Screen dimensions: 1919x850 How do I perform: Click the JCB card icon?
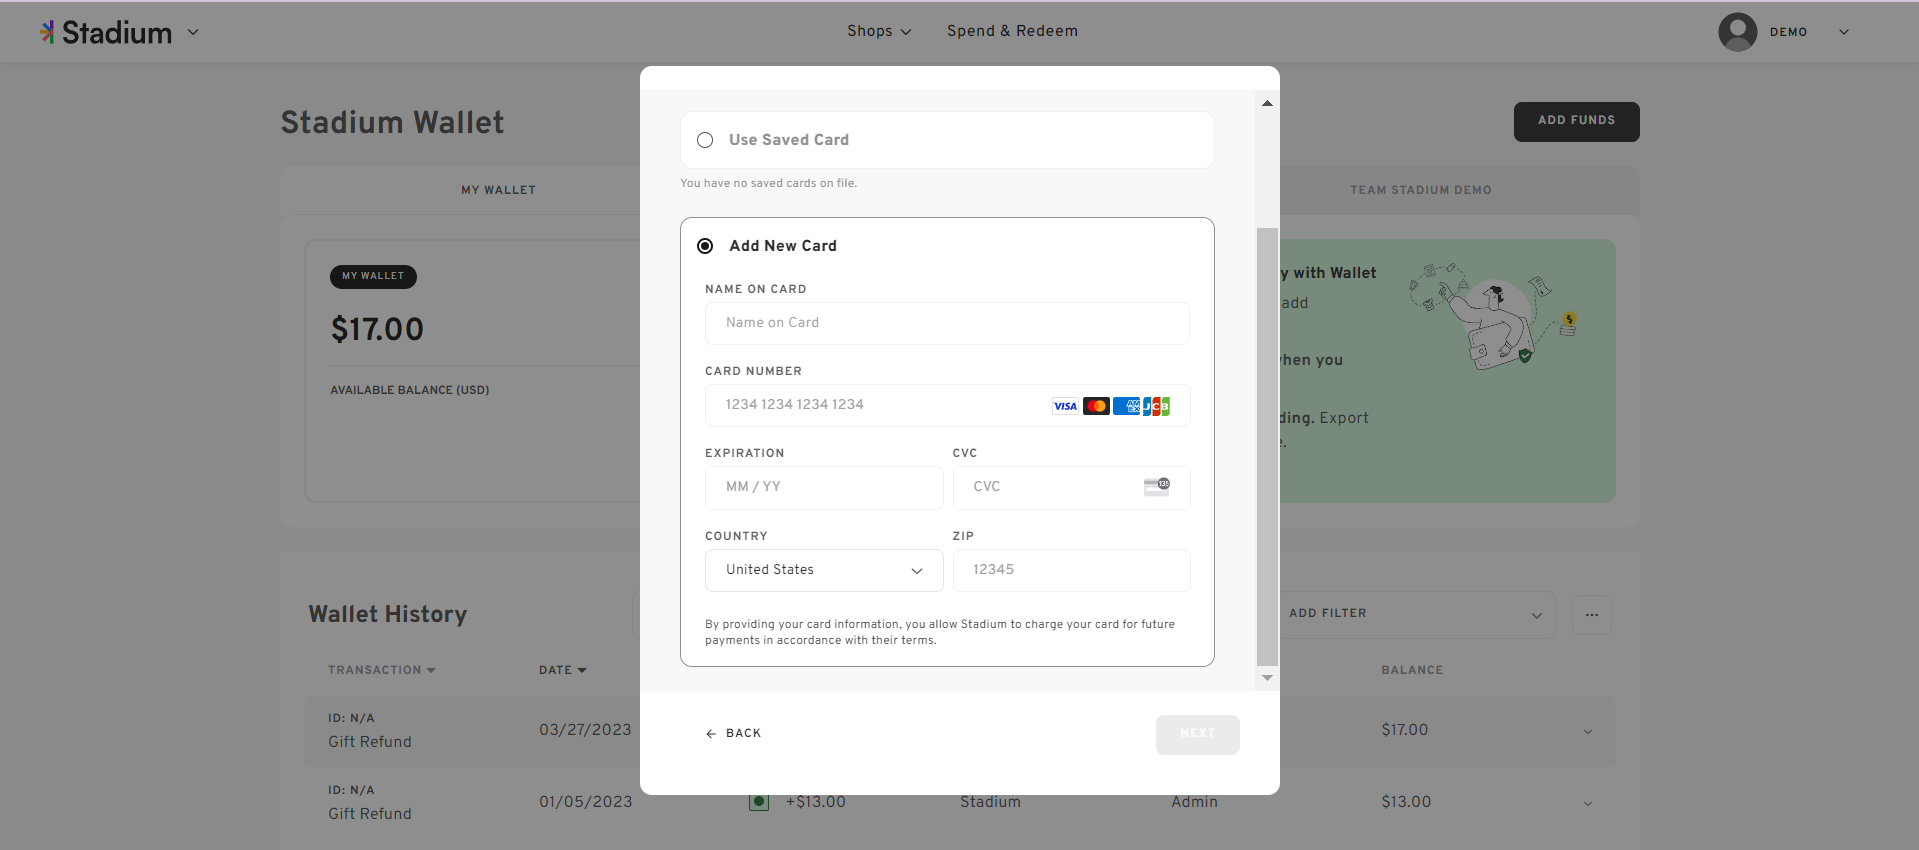tap(1156, 406)
